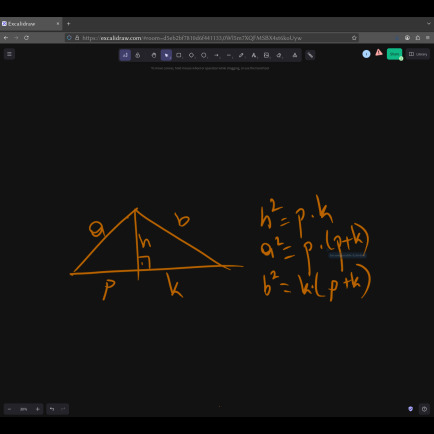The width and height of the screenshot is (434, 434).
Task: Open the help question mark button
Action: click(x=424, y=409)
